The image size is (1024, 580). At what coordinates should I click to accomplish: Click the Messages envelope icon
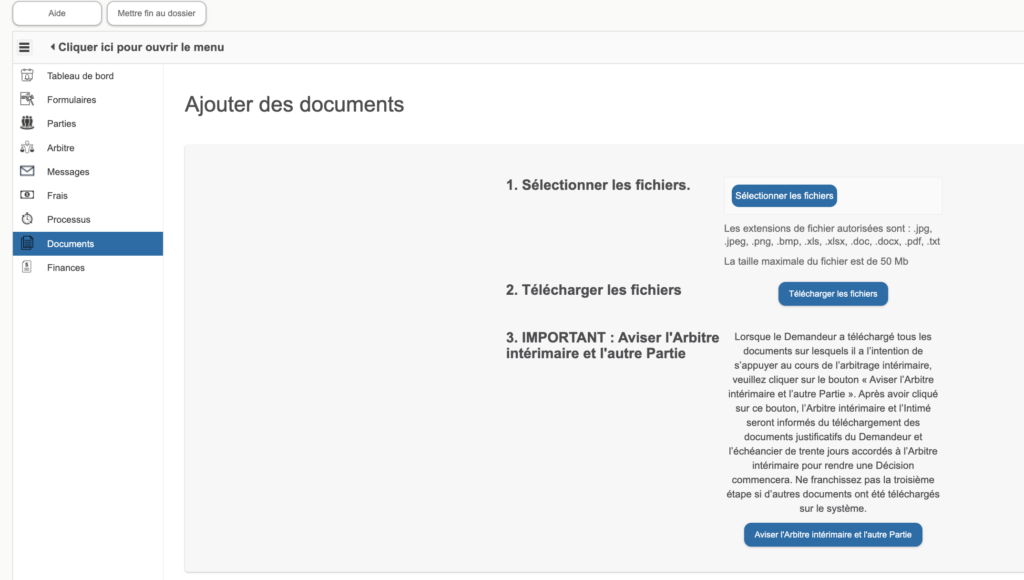(27, 171)
